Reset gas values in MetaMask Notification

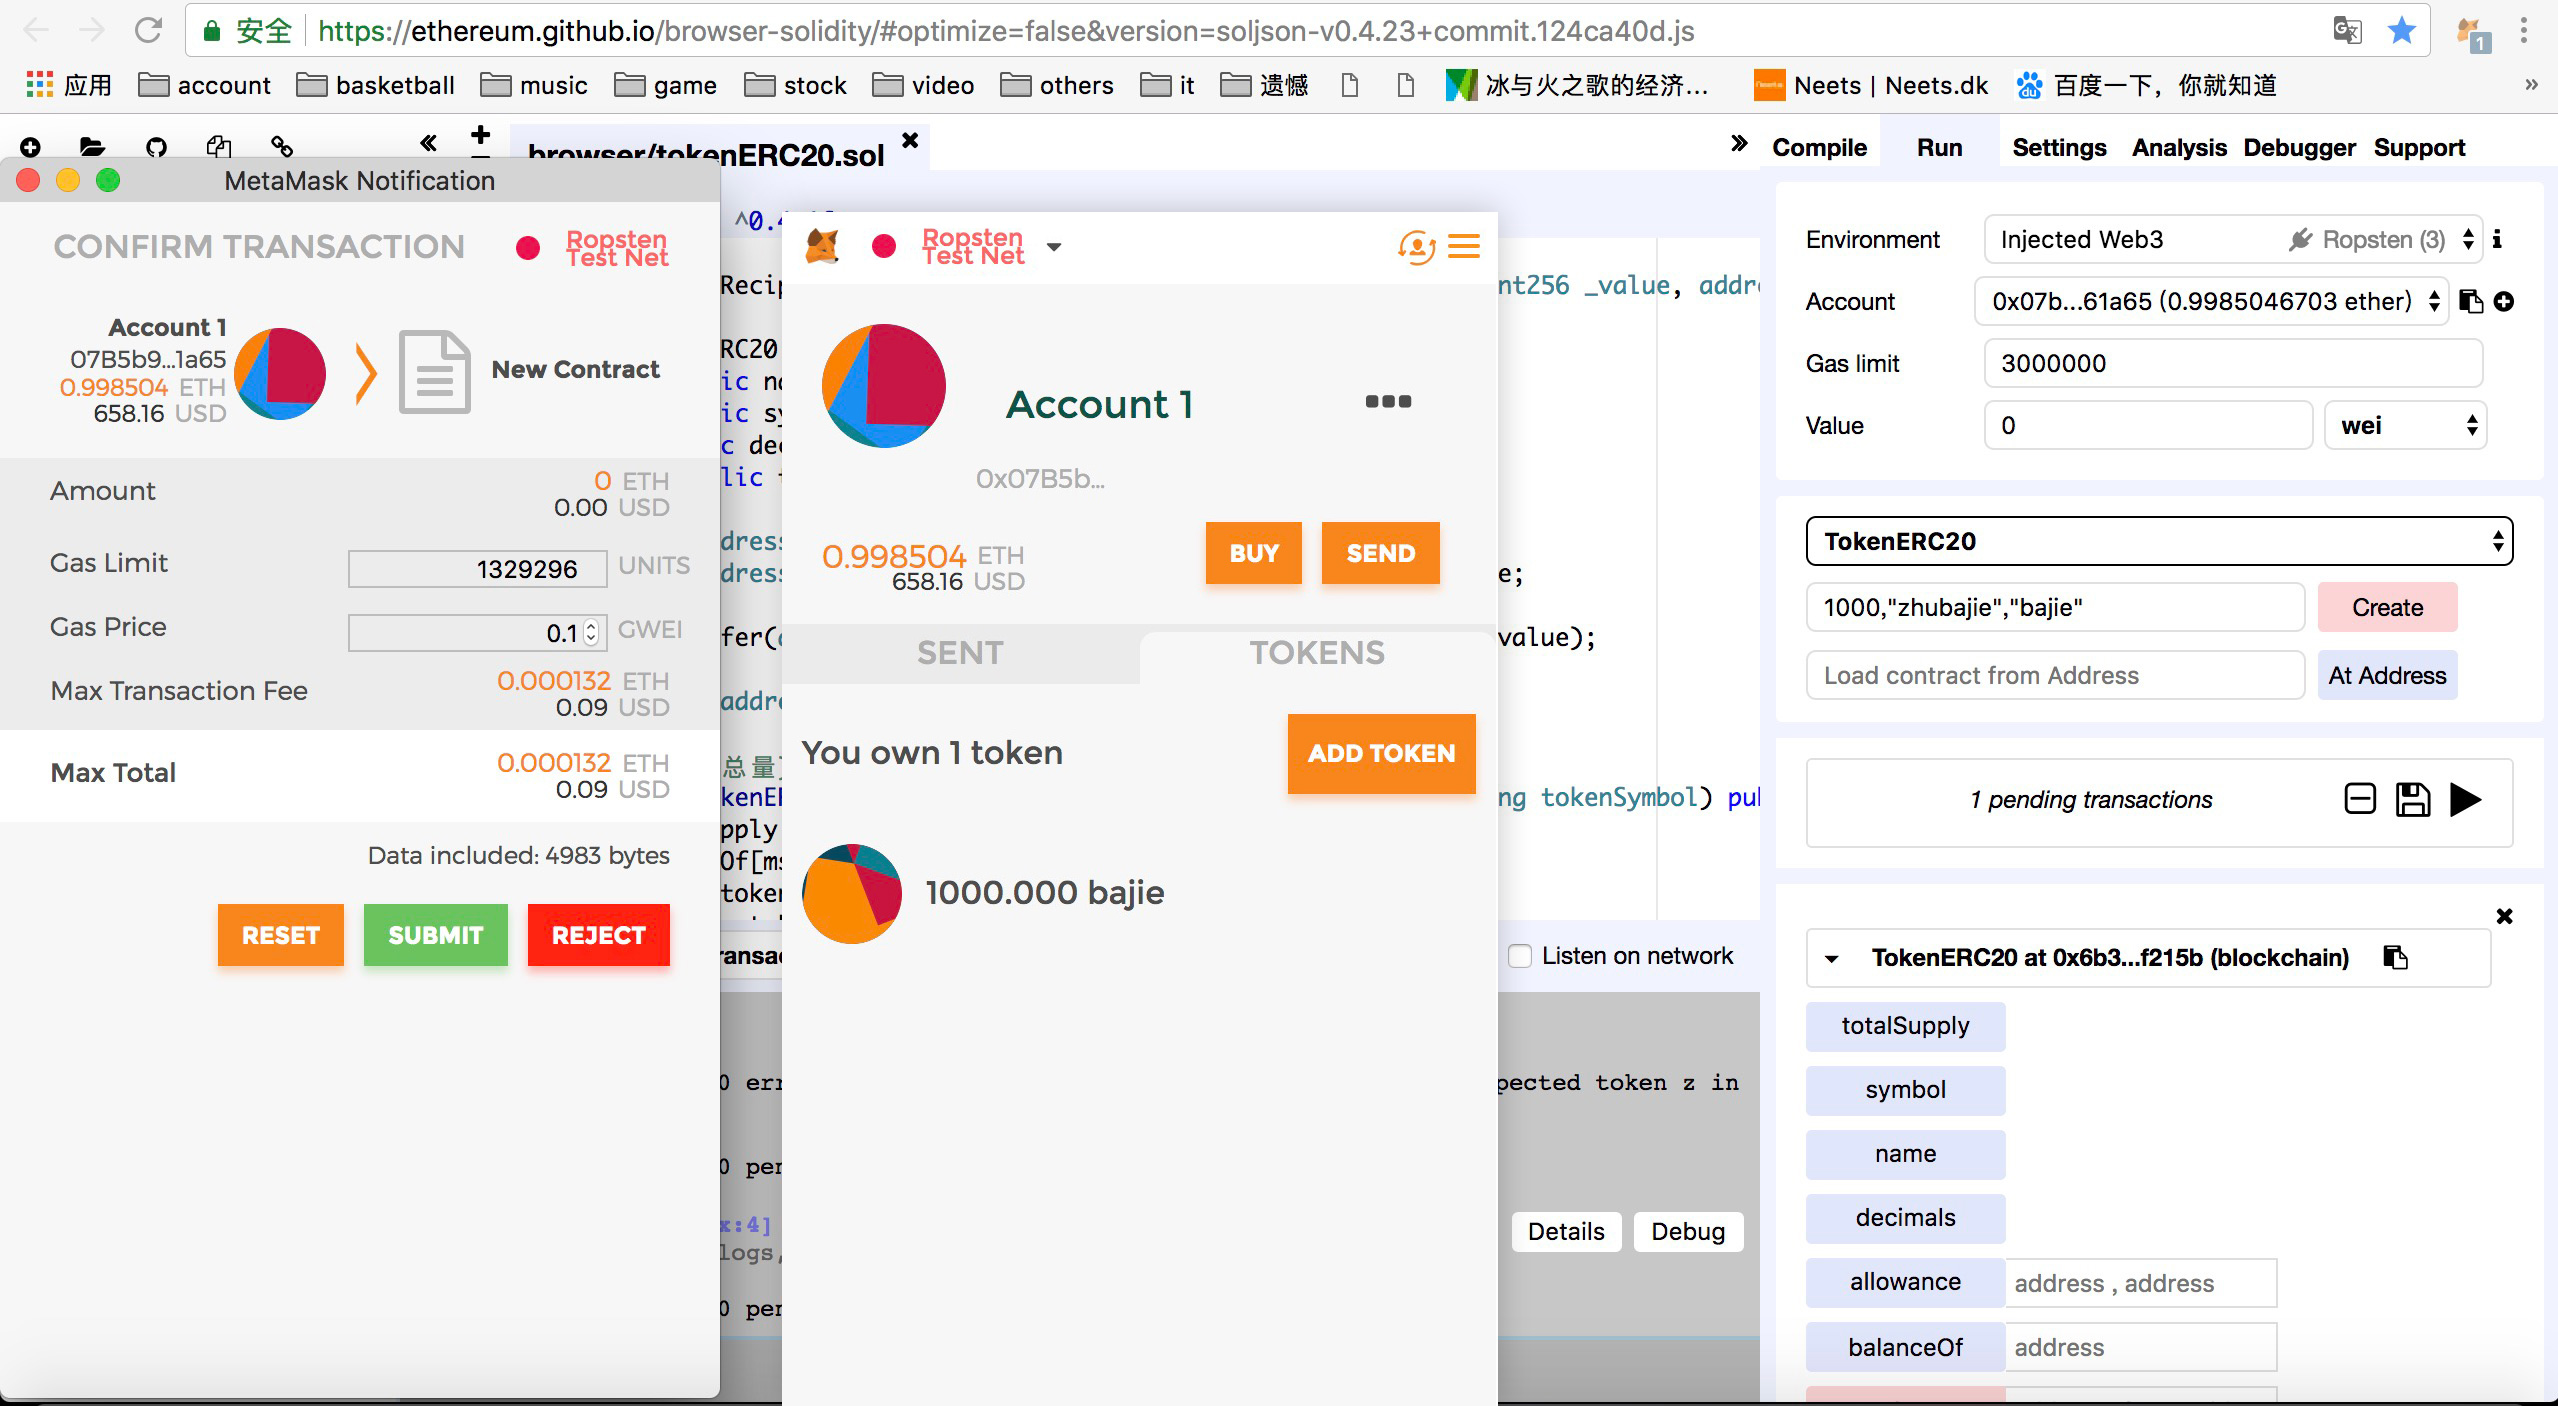(280, 935)
